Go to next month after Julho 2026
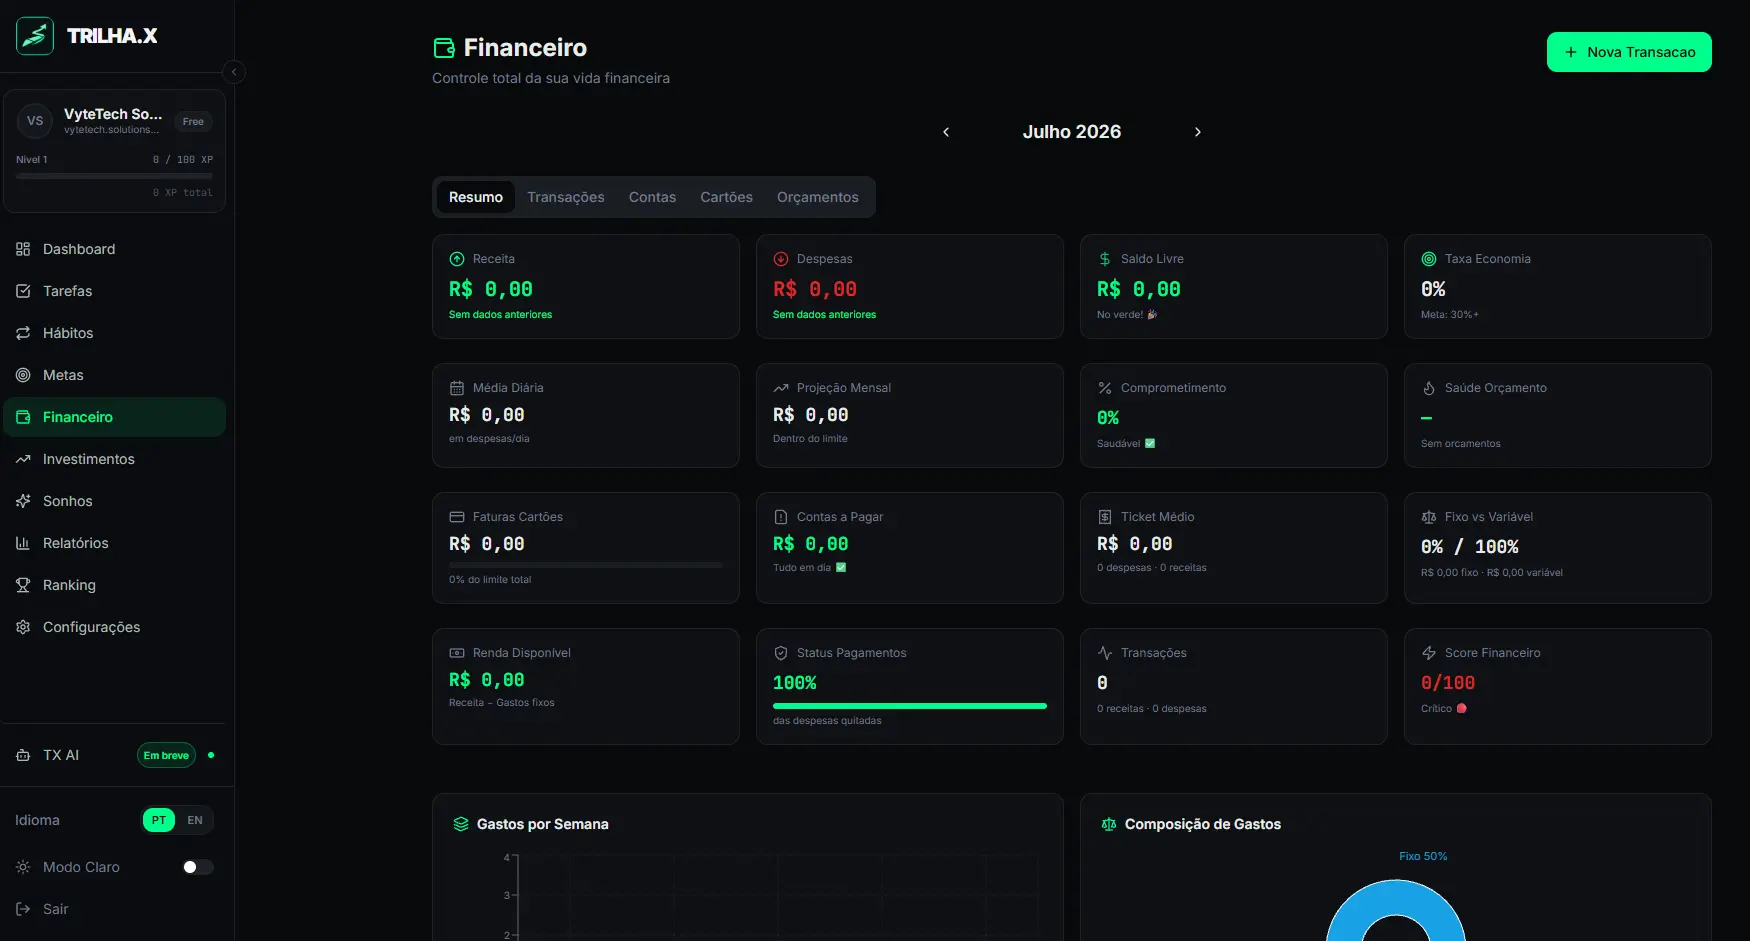Image resolution: width=1750 pixels, height=941 pixels. pos(1198,132)
